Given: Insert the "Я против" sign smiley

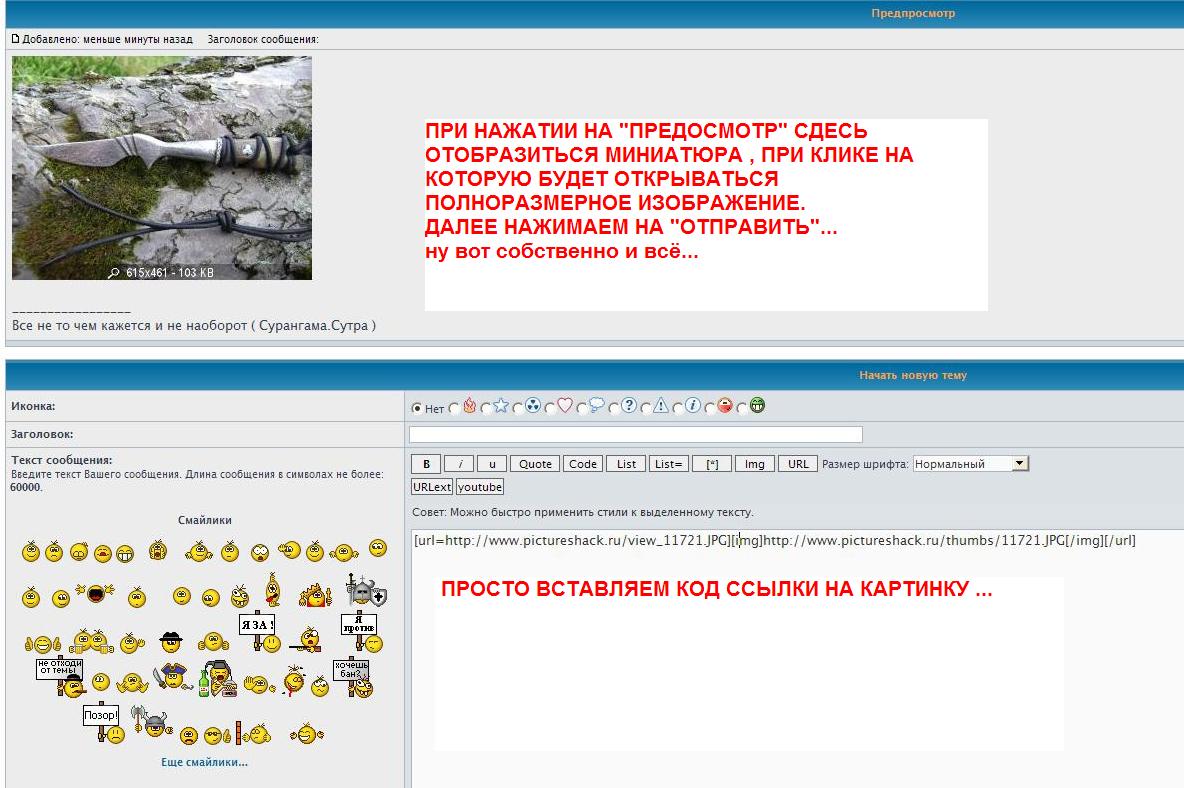Looking at the screenshot, I should [x=362, y=632].
